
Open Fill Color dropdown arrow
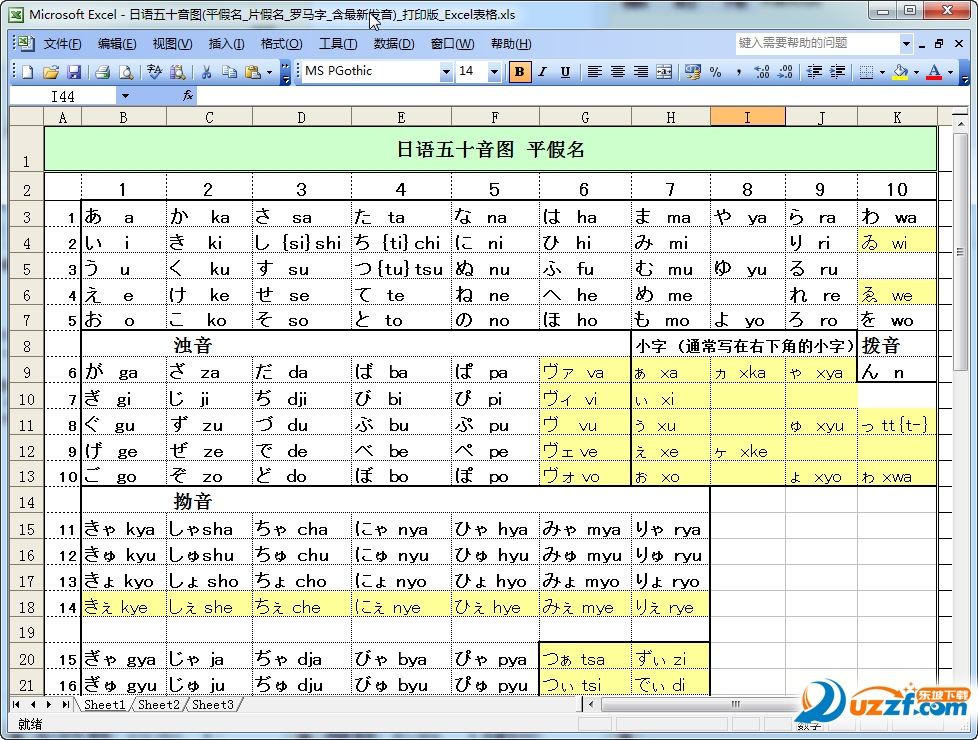click(x=916, y=72)
